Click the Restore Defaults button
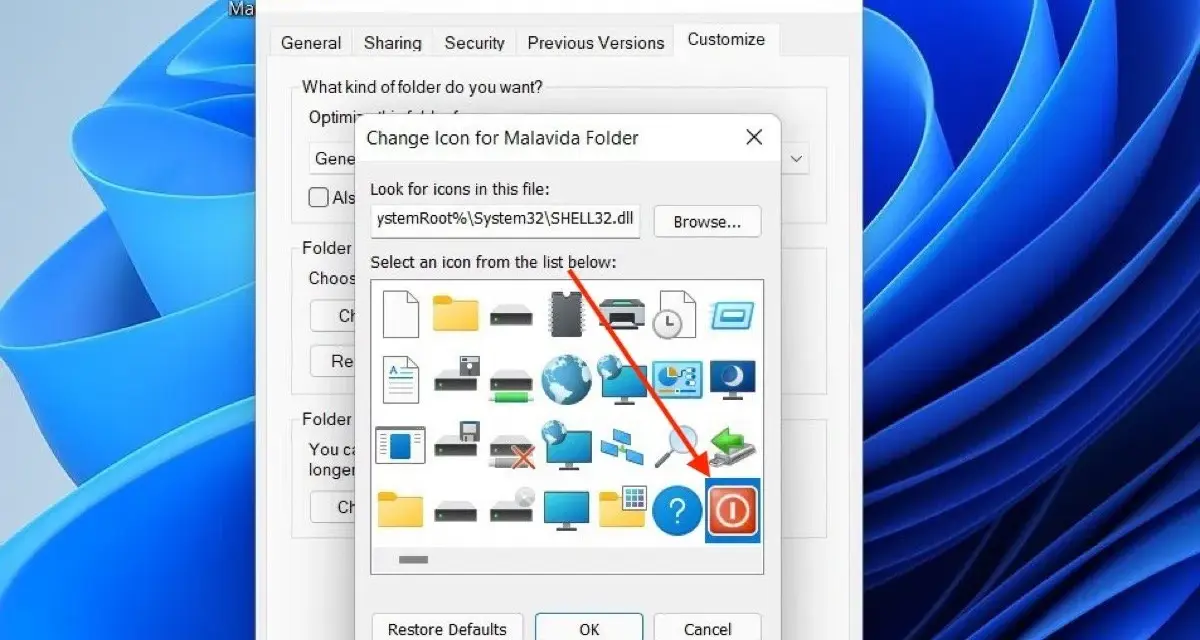 pyautogui.click(x=447, y=628)
